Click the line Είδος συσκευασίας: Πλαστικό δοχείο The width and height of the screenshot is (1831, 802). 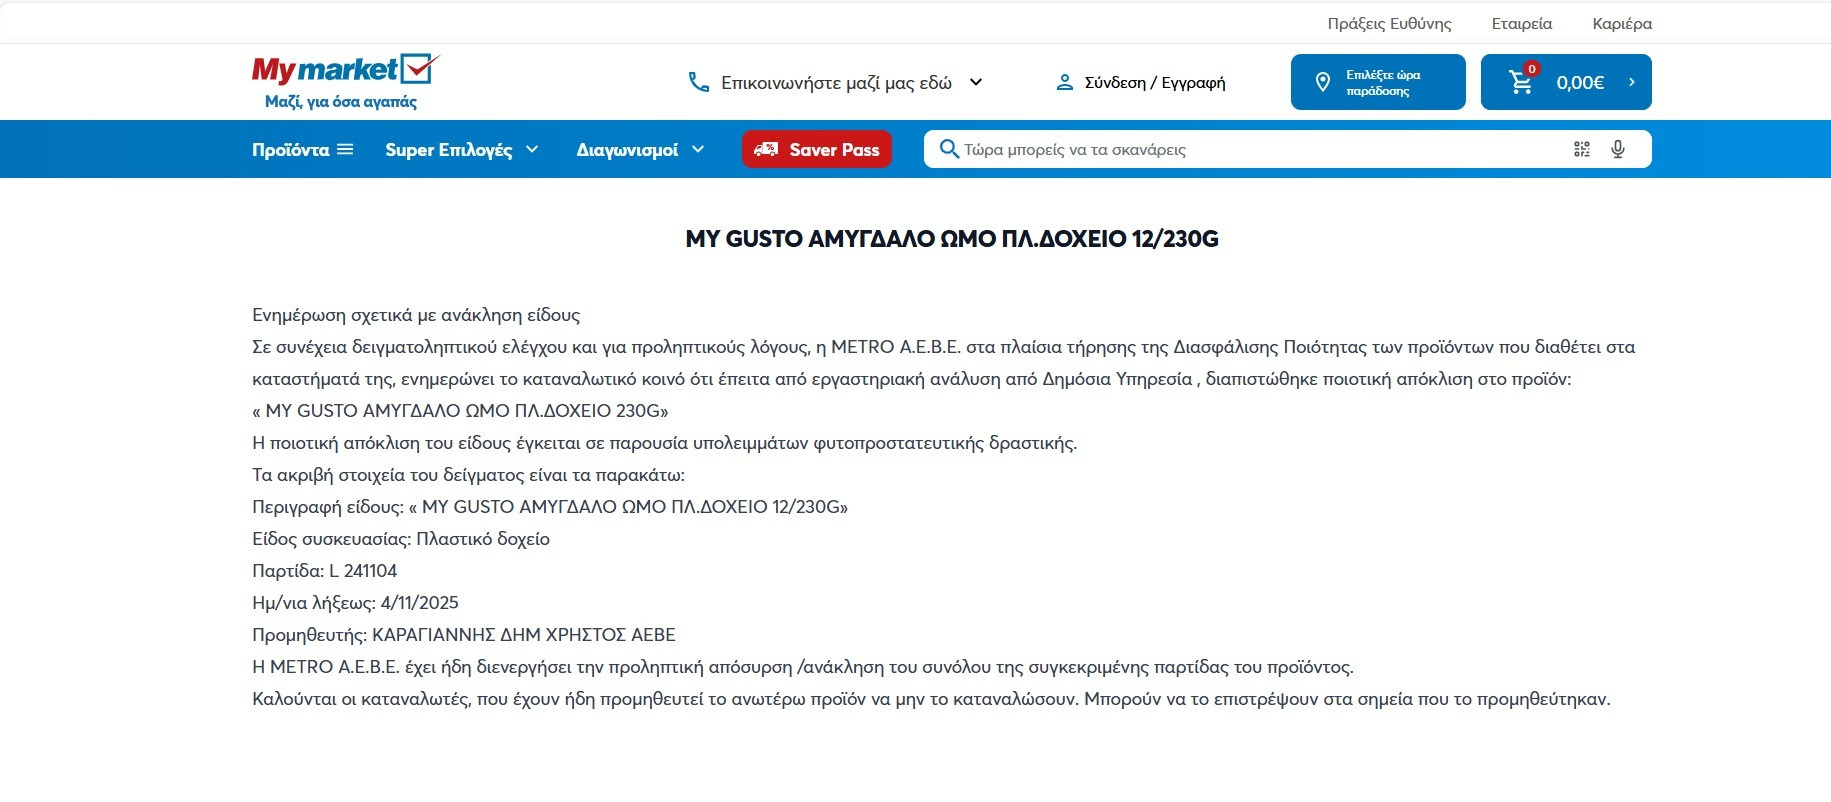[x=401, y=539]
